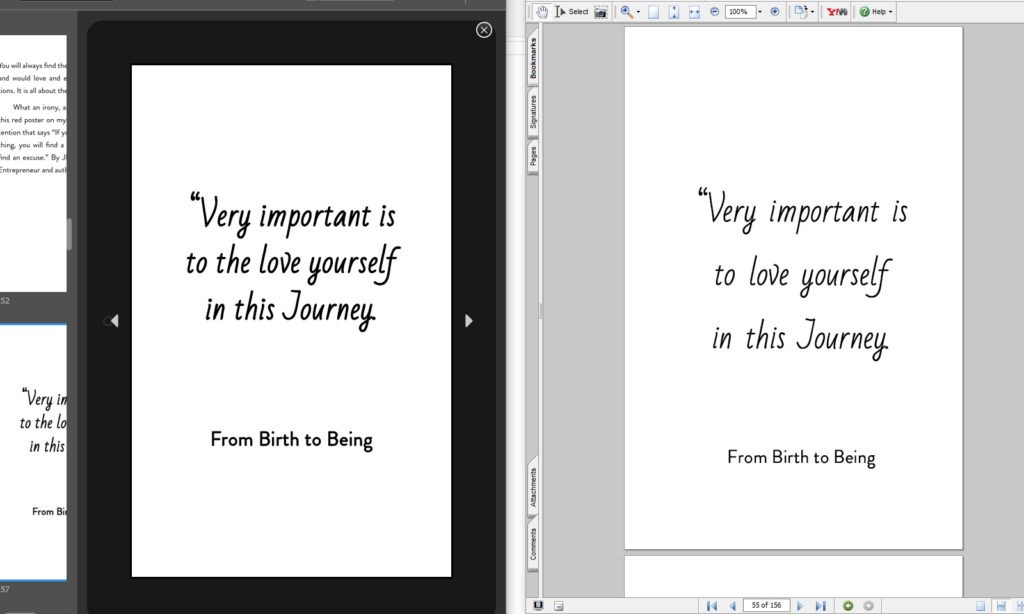This screenshot has height=614, width=1024.
Task: Open the zoom percentage dropdown
Action: (760, 12)
